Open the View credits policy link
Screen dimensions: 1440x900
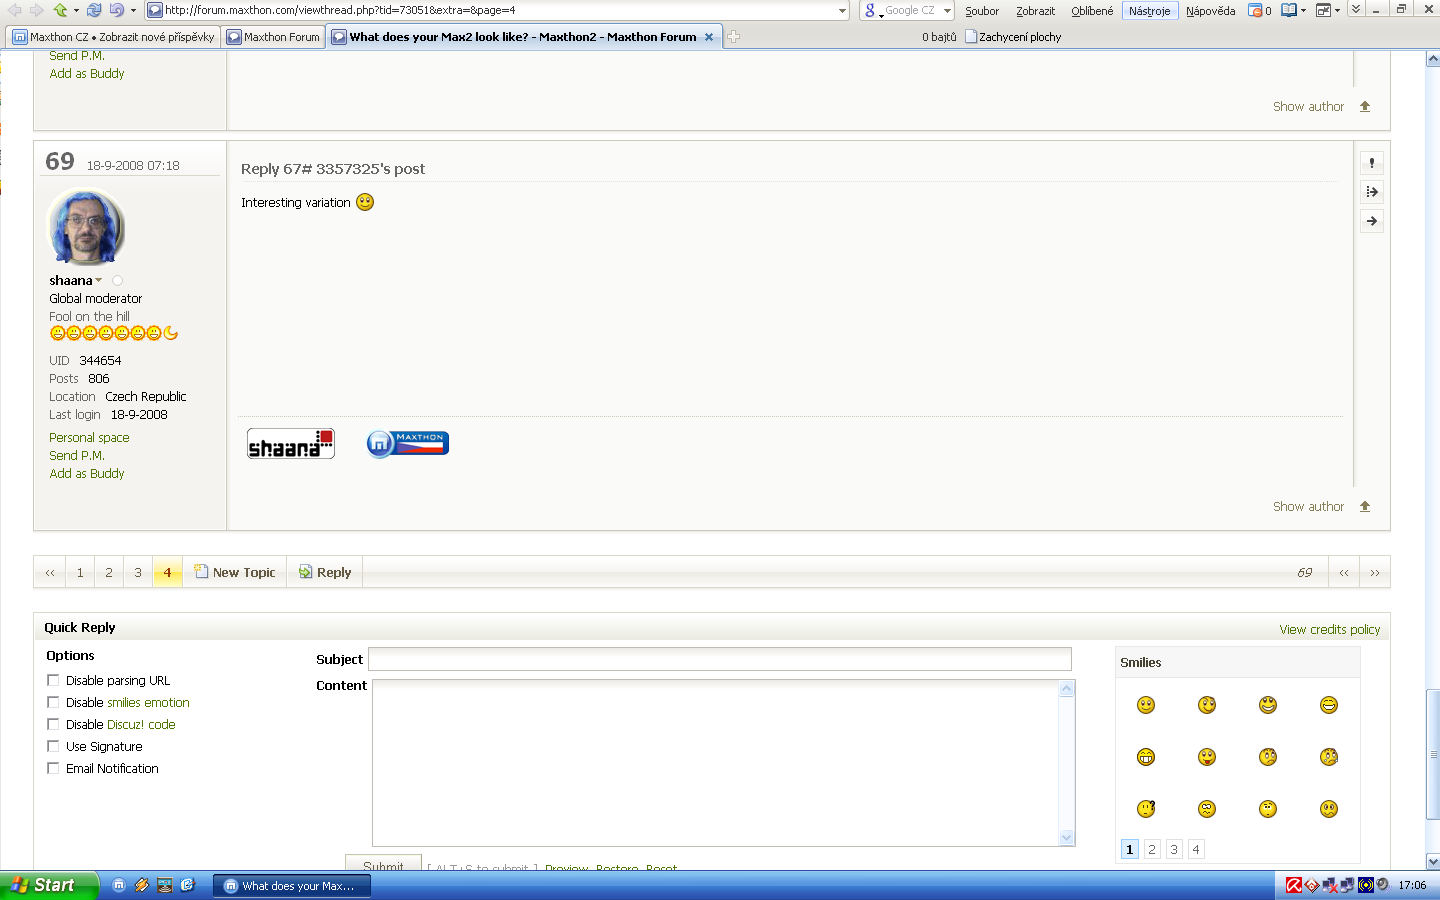tap(1329, 629)
